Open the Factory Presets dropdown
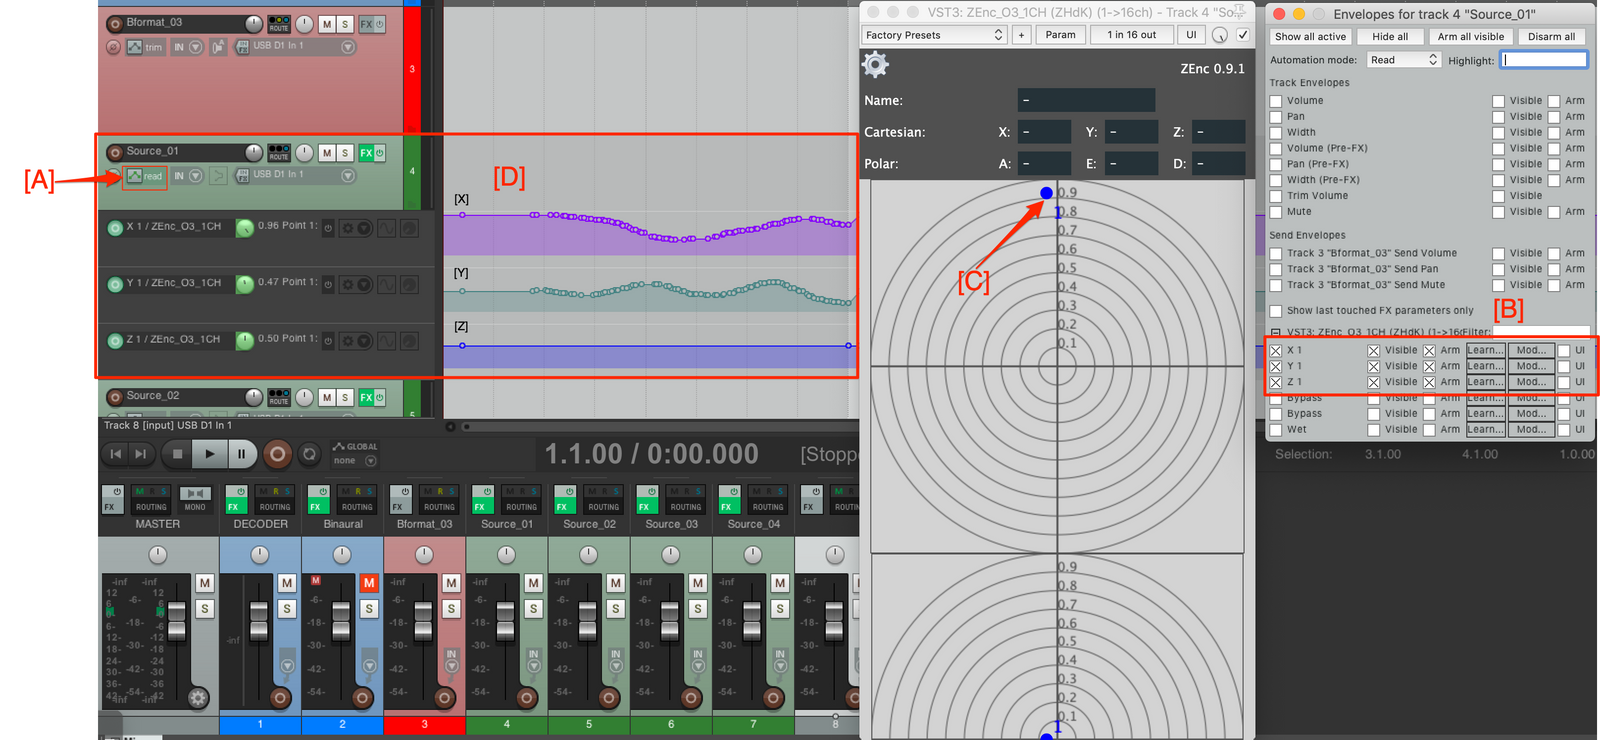The height and width of the screenshot is (740, 1600). click(x=934, y=35)
